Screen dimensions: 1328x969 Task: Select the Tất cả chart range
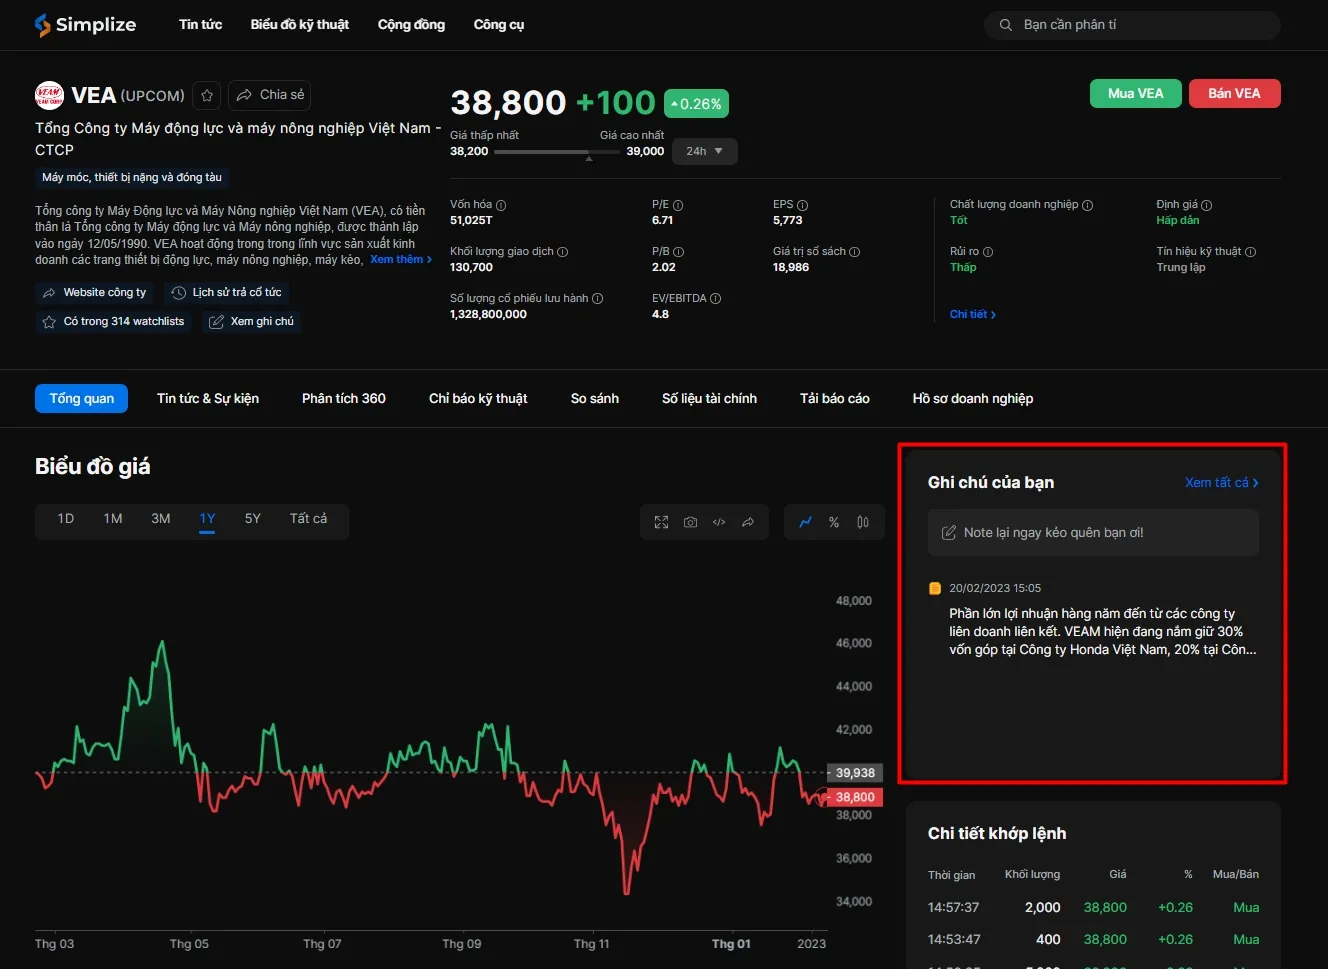(x=308, y=519)
